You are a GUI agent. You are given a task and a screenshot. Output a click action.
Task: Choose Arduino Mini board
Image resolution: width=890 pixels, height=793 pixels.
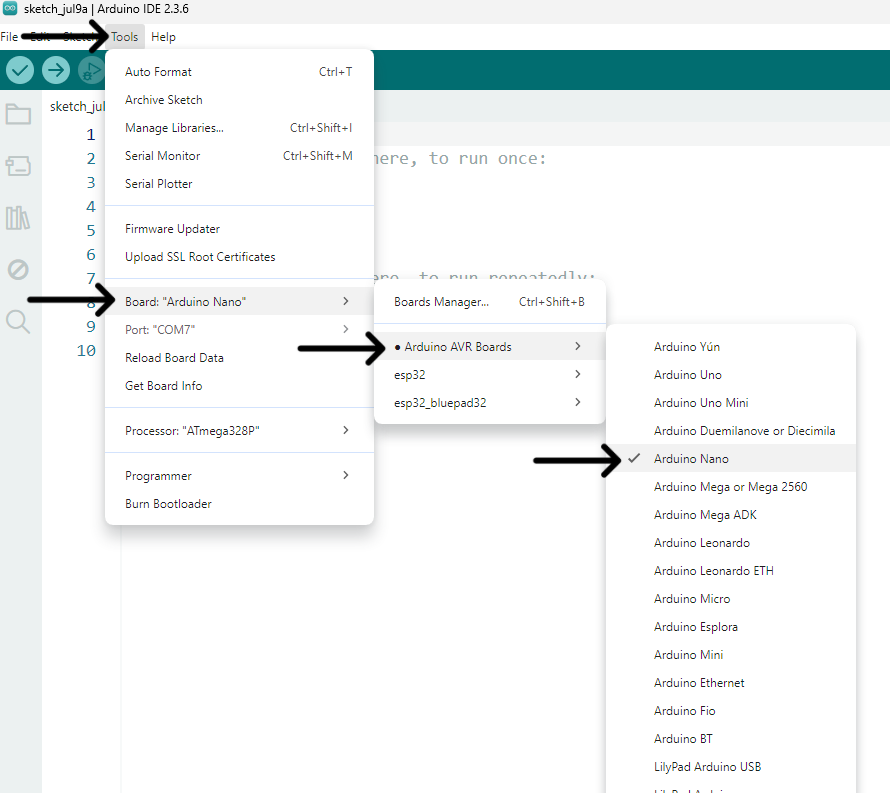pos(731,654)
